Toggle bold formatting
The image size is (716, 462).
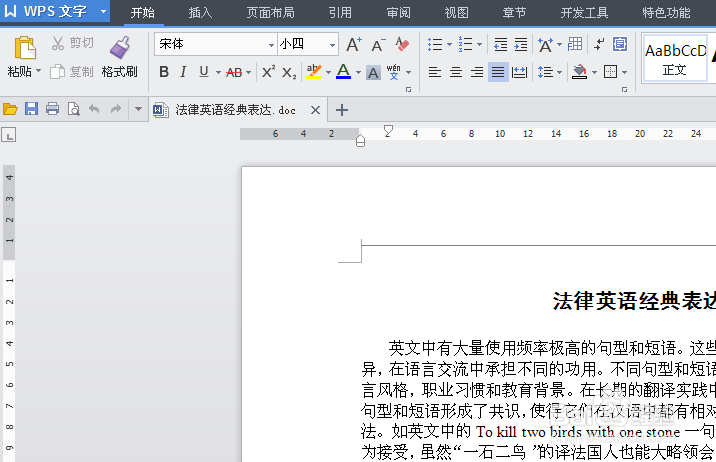(x=164, y=72)
